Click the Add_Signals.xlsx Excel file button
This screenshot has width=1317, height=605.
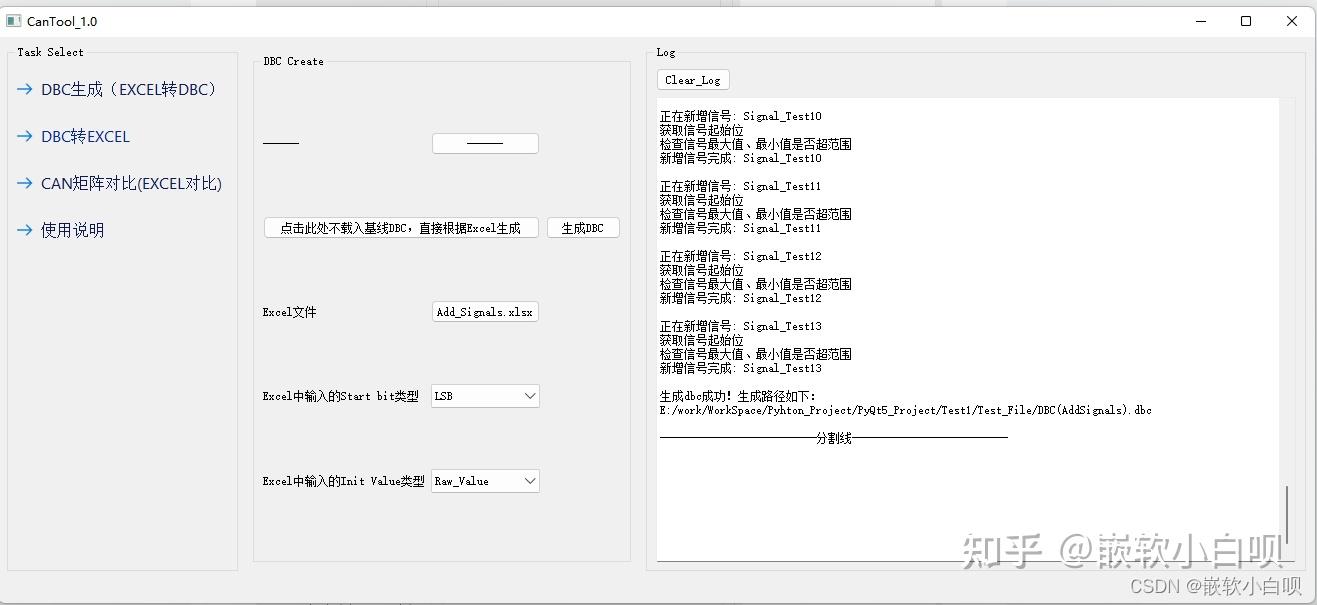pyautogui.click(x=484, y=311)
